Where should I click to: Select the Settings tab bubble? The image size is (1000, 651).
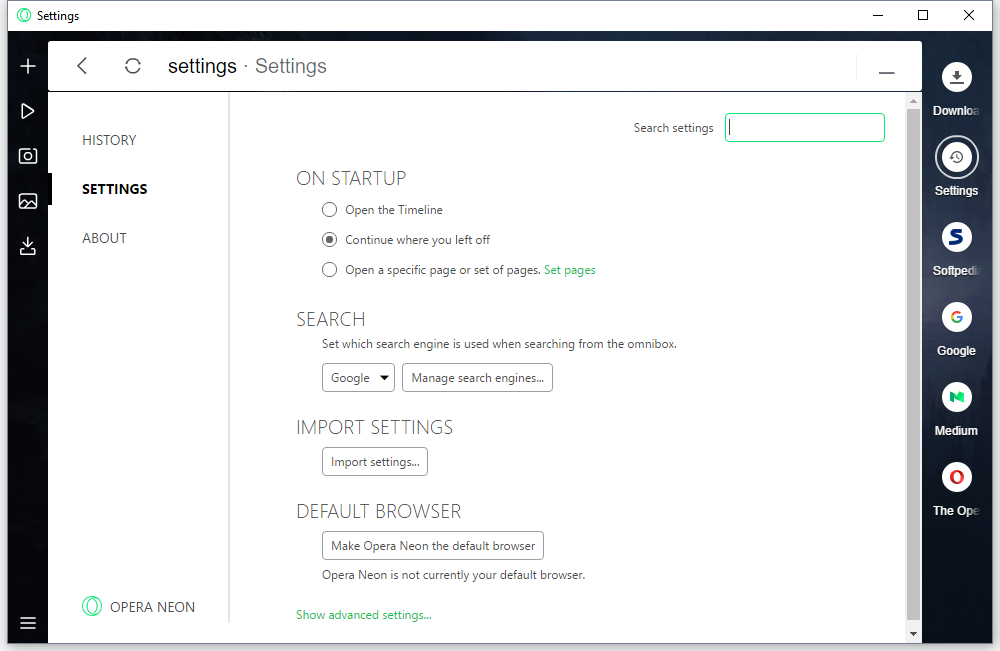(956, 157)
